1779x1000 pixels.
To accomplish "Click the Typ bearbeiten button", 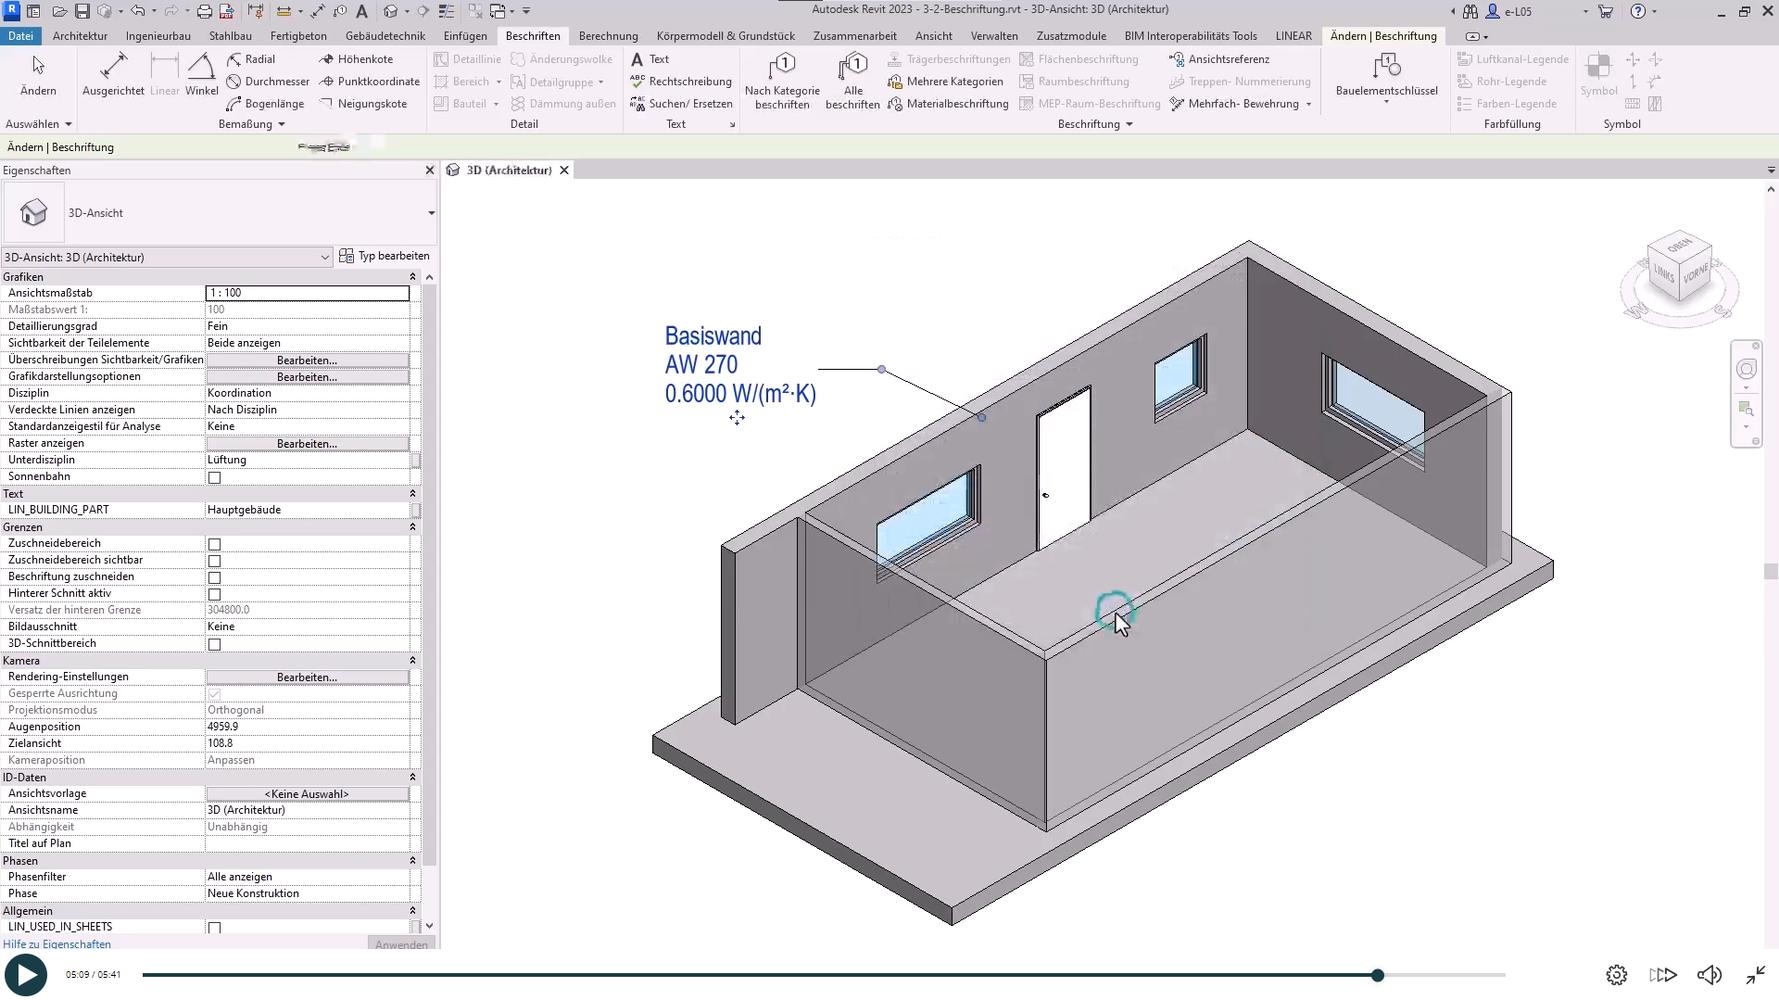I will click(x=385, y=256).
